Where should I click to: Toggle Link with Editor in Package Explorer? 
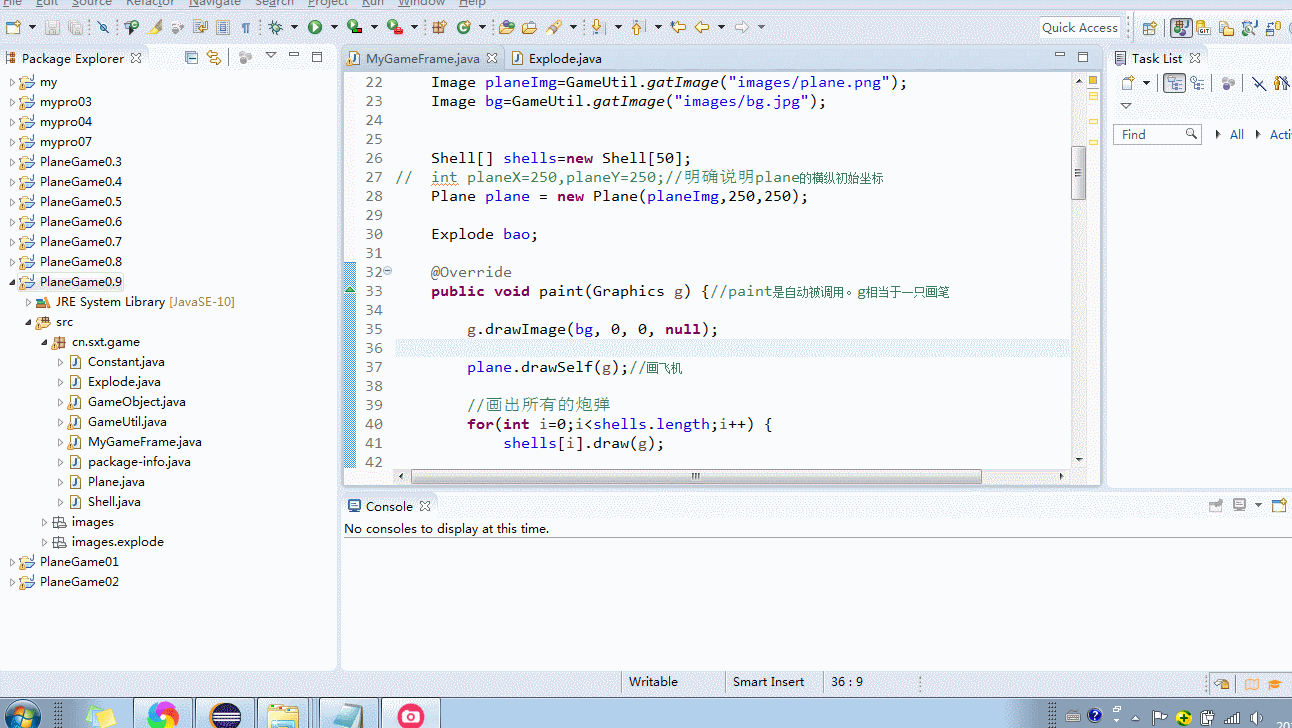click(x=214, y=58)
